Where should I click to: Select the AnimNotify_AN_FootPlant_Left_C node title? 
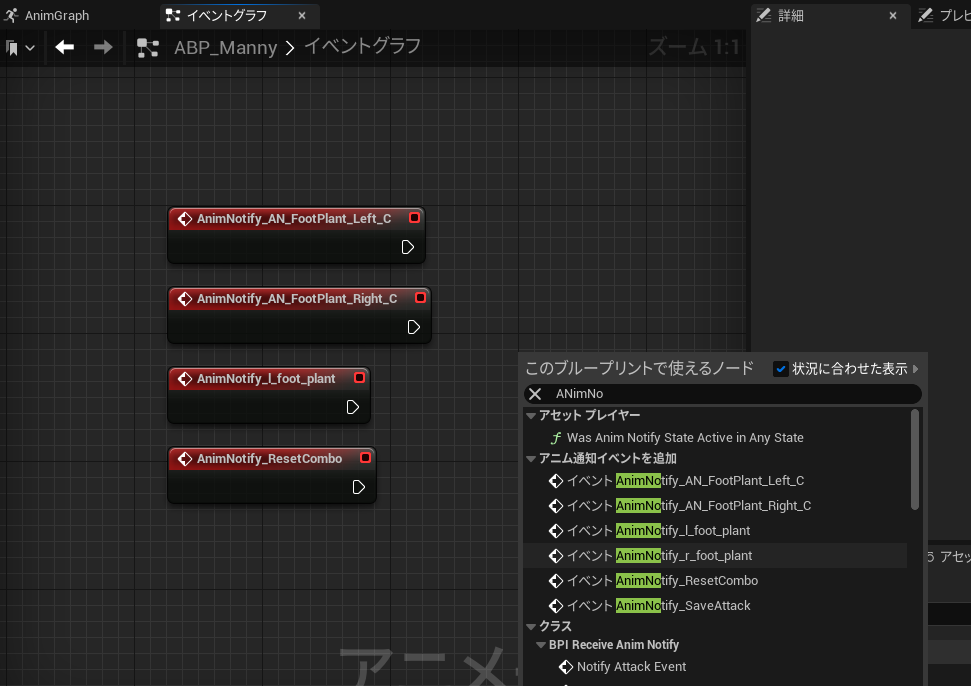coord(294,219)
